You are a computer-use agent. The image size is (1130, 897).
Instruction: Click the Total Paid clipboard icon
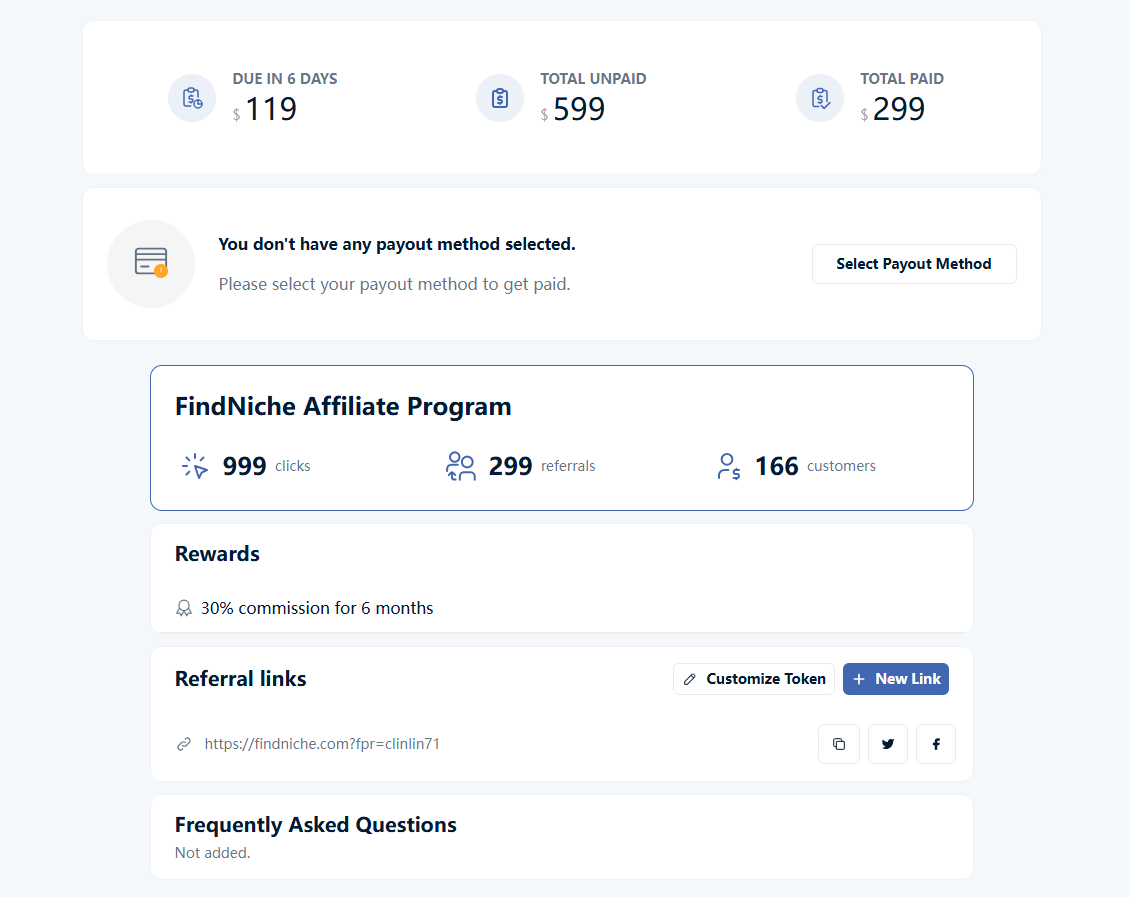coord(819,98)
